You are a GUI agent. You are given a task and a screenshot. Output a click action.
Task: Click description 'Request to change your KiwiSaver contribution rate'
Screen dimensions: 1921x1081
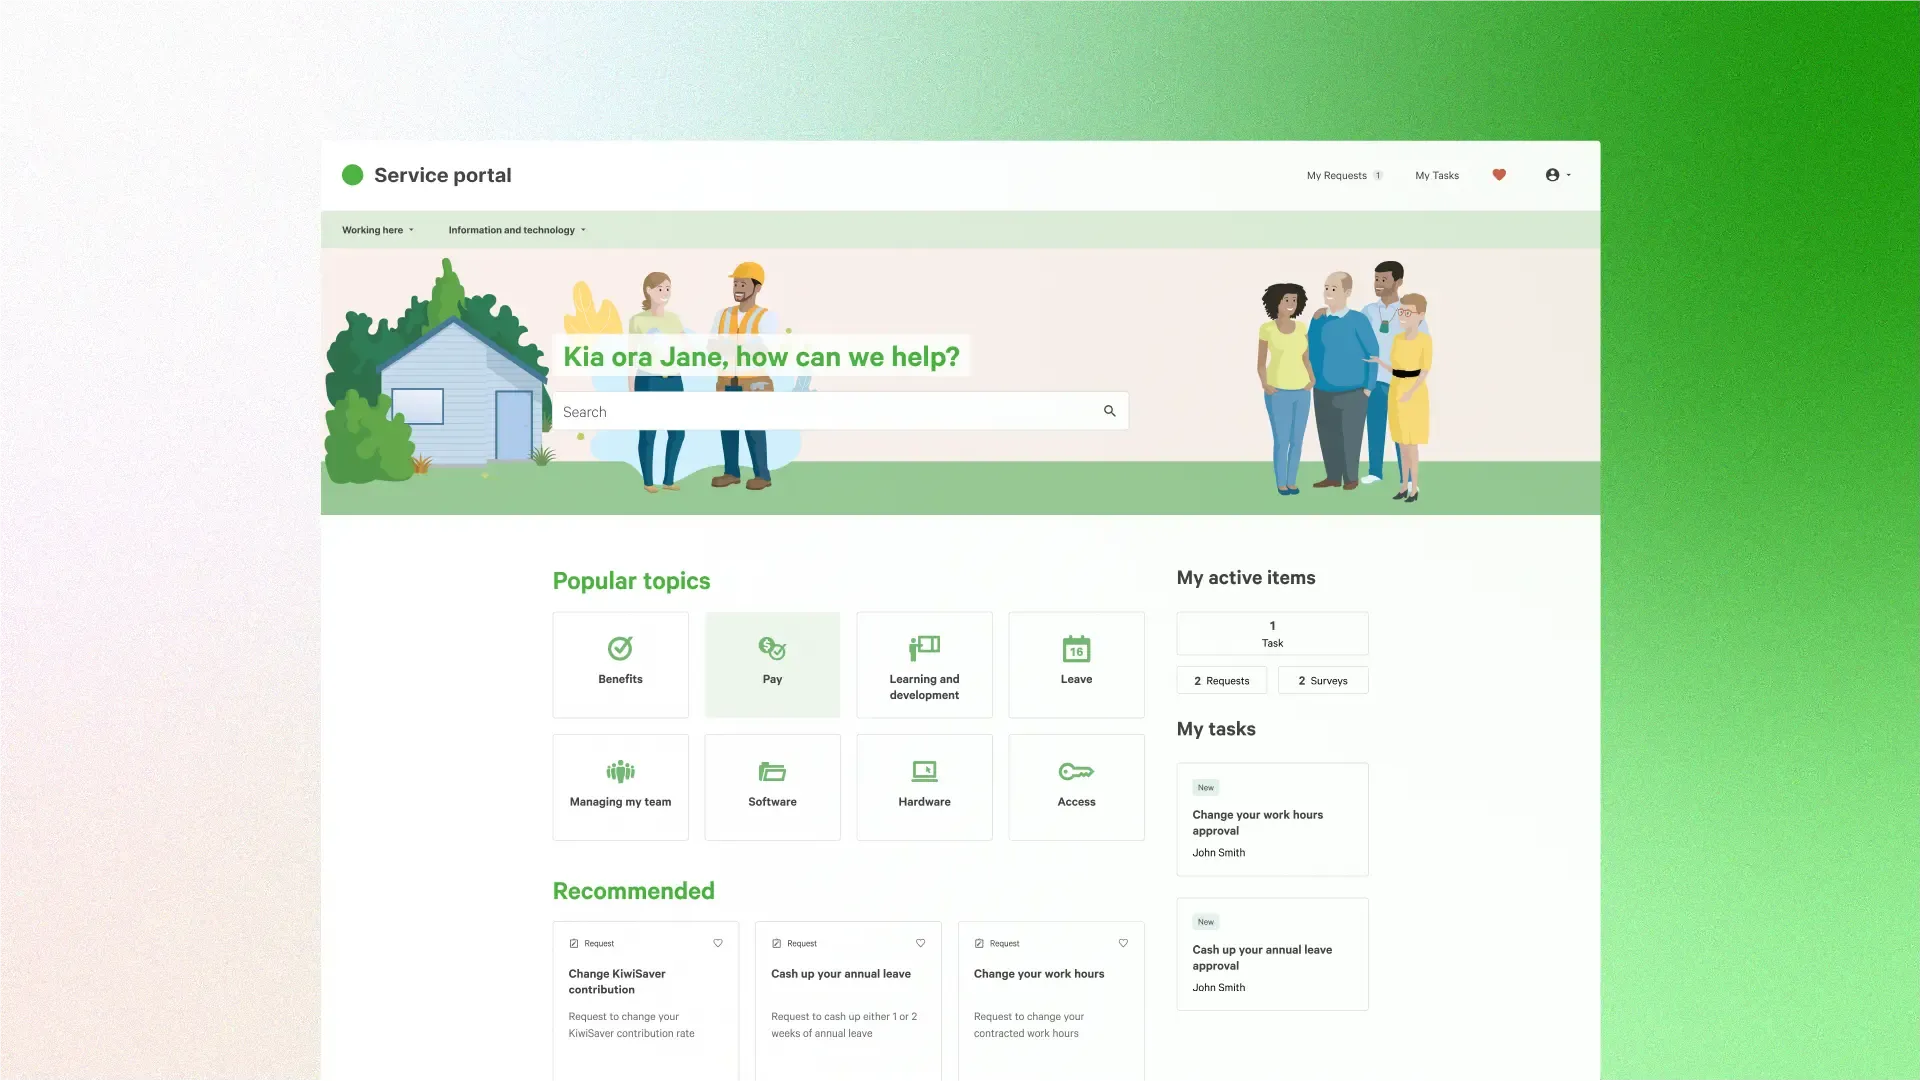click(631, 1025)
